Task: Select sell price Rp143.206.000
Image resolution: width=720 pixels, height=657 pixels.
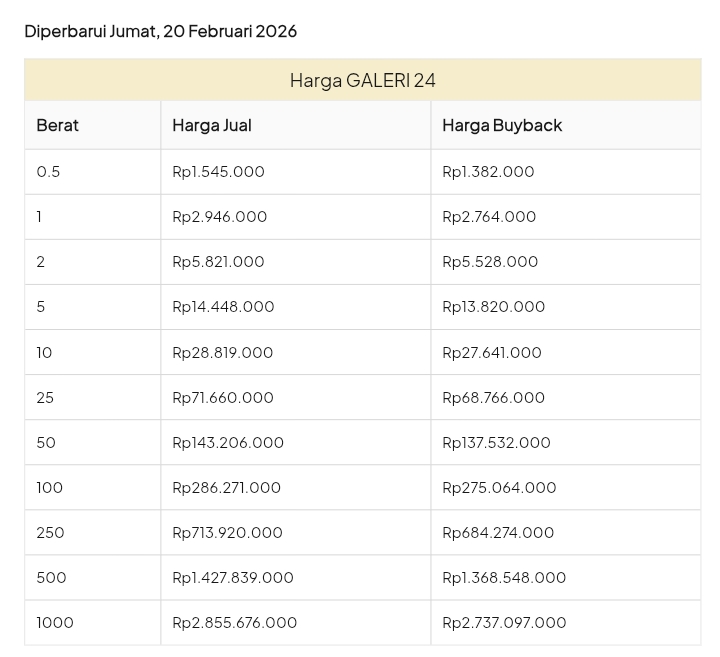Action: [x=228, y=443]
